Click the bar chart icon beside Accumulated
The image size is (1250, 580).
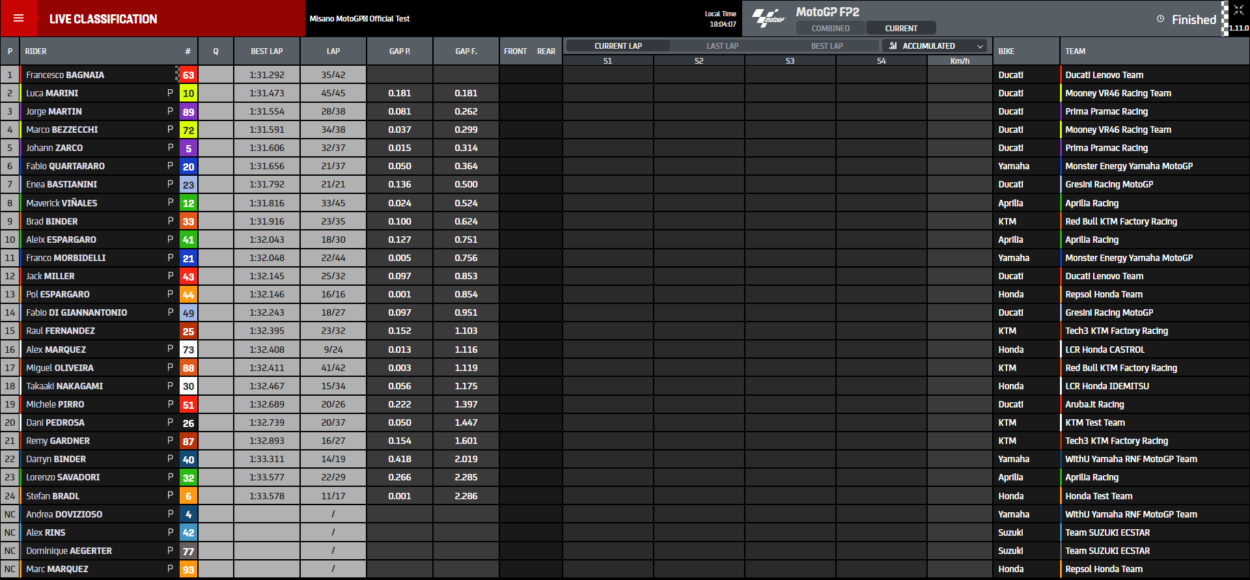[x=893, y=46]
